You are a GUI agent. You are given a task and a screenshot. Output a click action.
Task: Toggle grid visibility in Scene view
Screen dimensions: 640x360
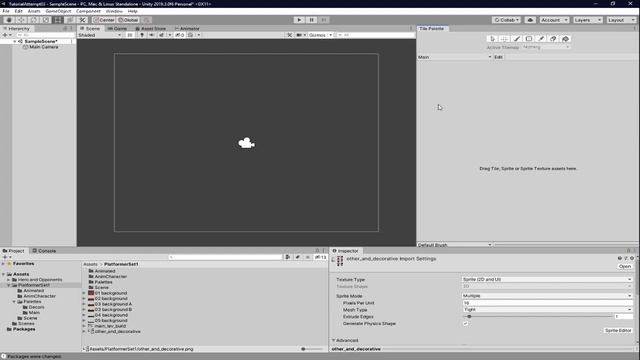(x=191, y=35)
